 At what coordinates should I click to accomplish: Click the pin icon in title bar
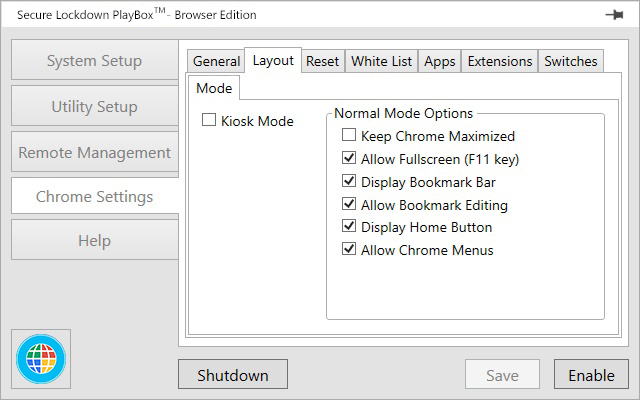point(614,15)
